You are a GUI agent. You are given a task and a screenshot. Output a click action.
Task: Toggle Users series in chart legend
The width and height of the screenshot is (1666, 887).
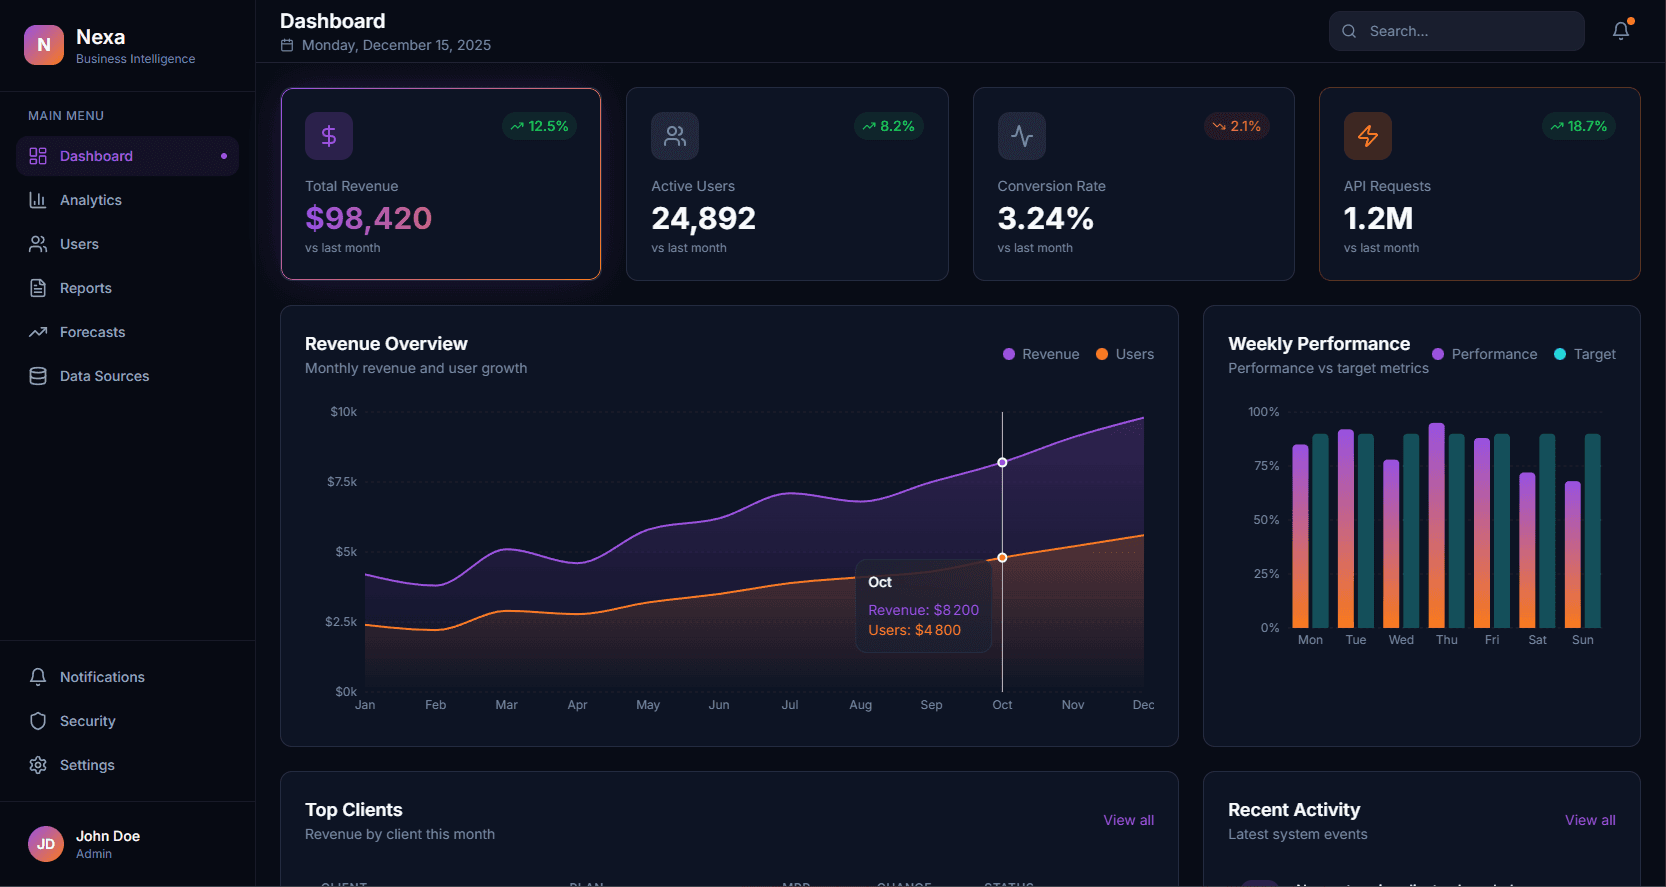tap(1125, 354)
